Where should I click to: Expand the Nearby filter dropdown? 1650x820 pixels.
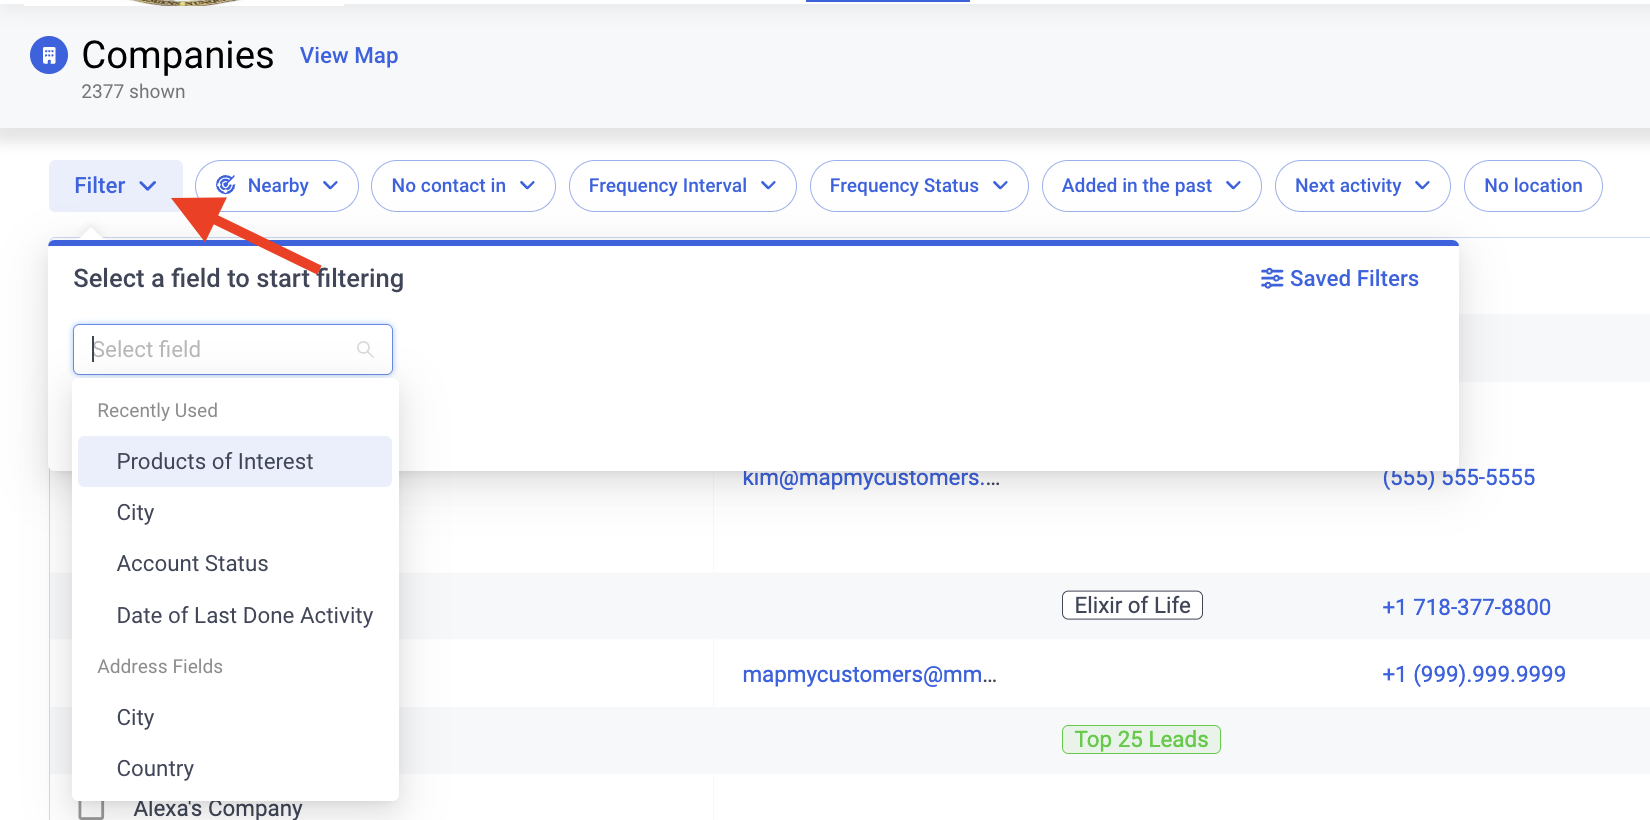point(277,186)
